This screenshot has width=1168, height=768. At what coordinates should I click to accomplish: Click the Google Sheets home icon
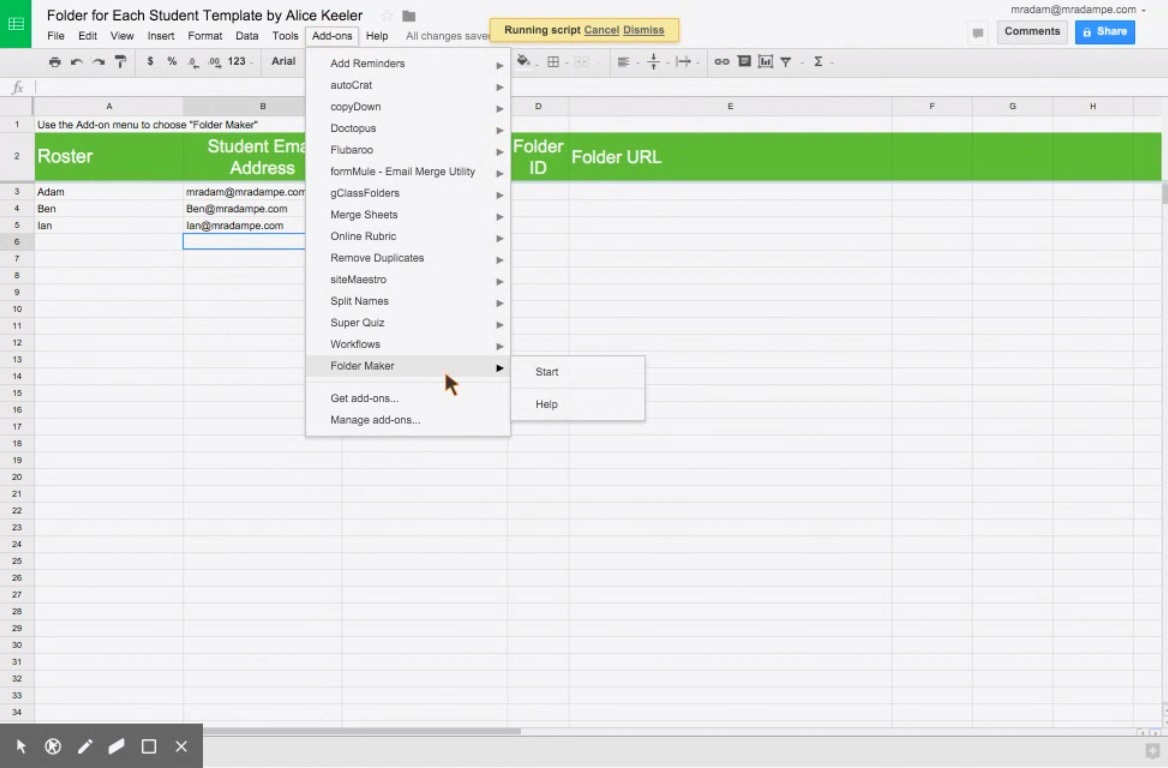tap(16, 24)
